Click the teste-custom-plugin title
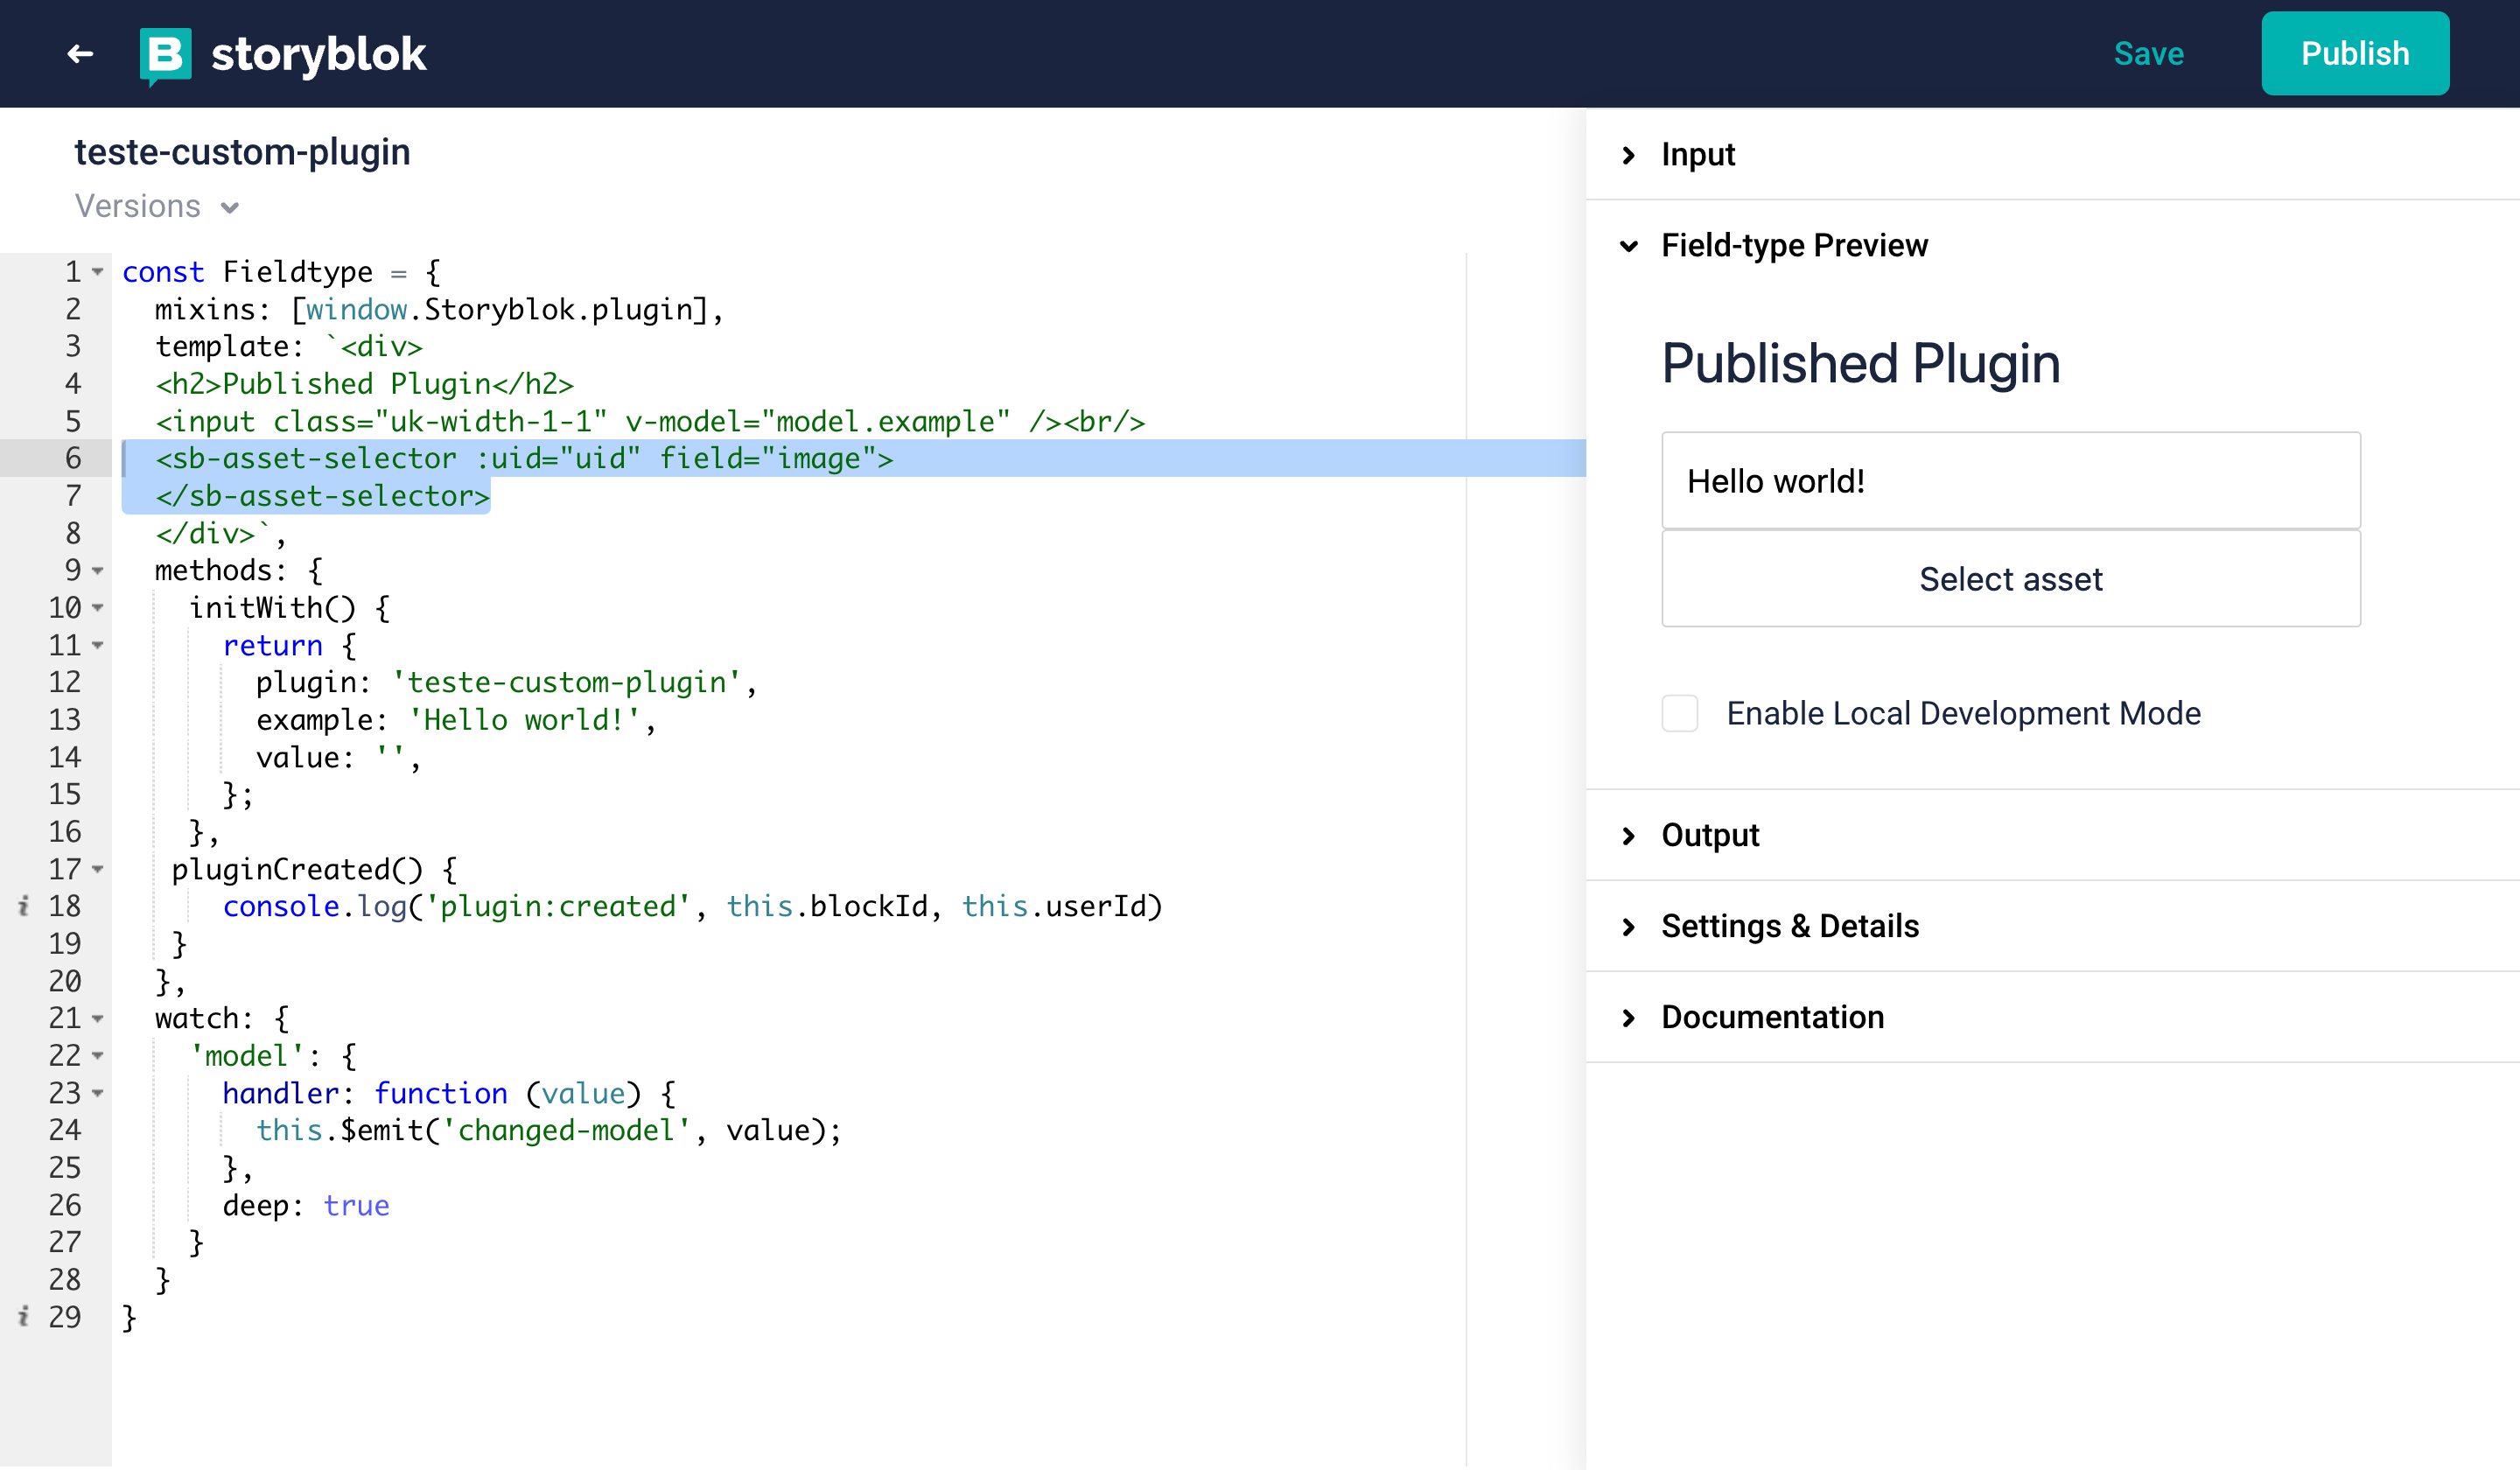This screenshot has height=1470, width=2520. pyautogui.click(x=242, y=152)
